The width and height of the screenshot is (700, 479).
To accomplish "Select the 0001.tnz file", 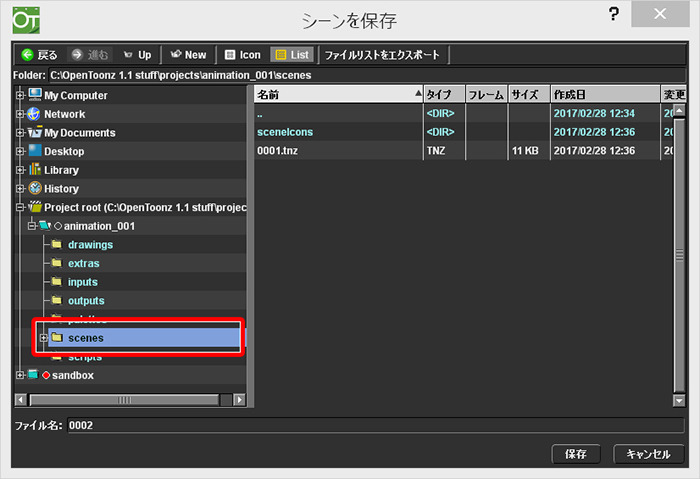I will point(463,151).
